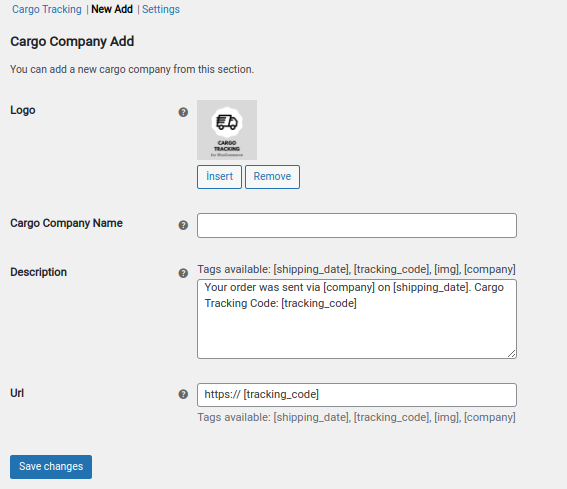Click the Cargo Company Add heading

[72, 42]
